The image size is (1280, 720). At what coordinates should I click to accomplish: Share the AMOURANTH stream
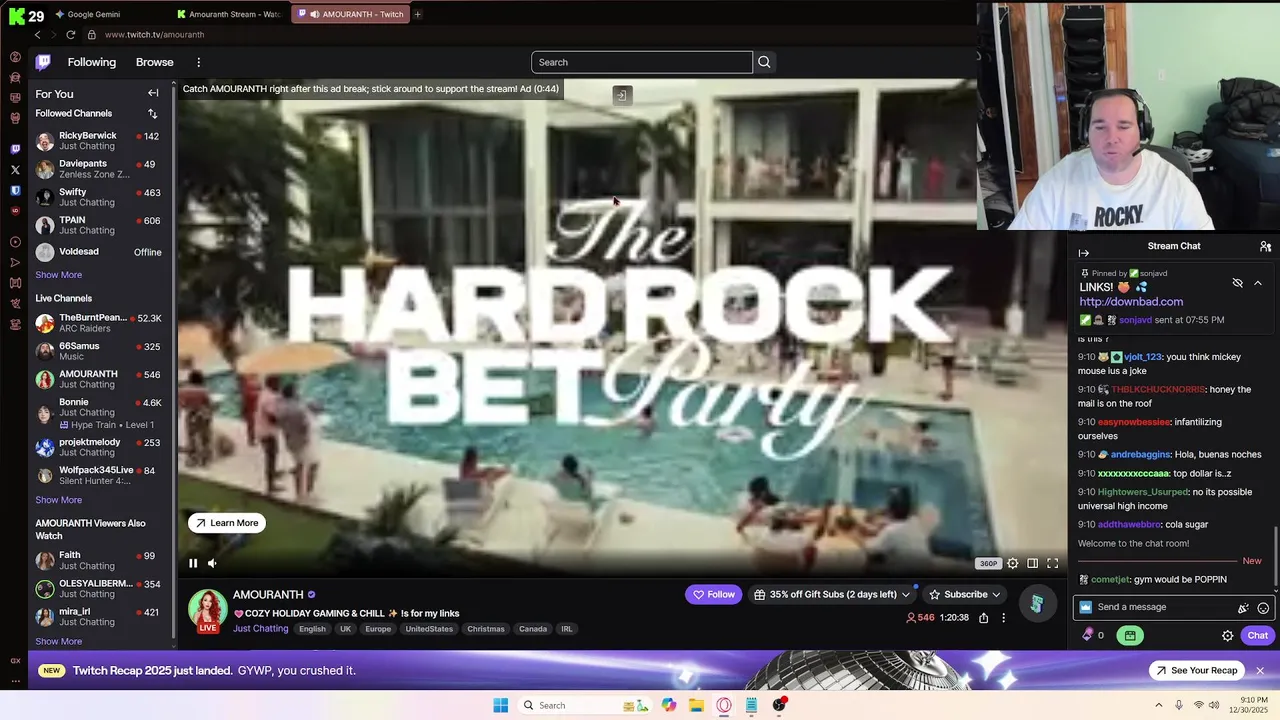click(x=984, y=618)
